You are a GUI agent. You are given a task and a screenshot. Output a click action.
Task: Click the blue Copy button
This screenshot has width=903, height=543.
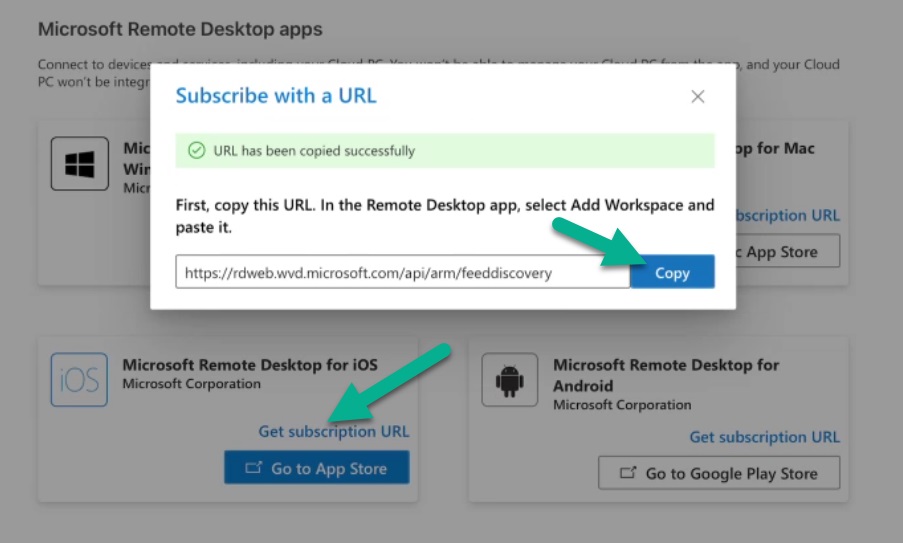(x=672, y=272)
